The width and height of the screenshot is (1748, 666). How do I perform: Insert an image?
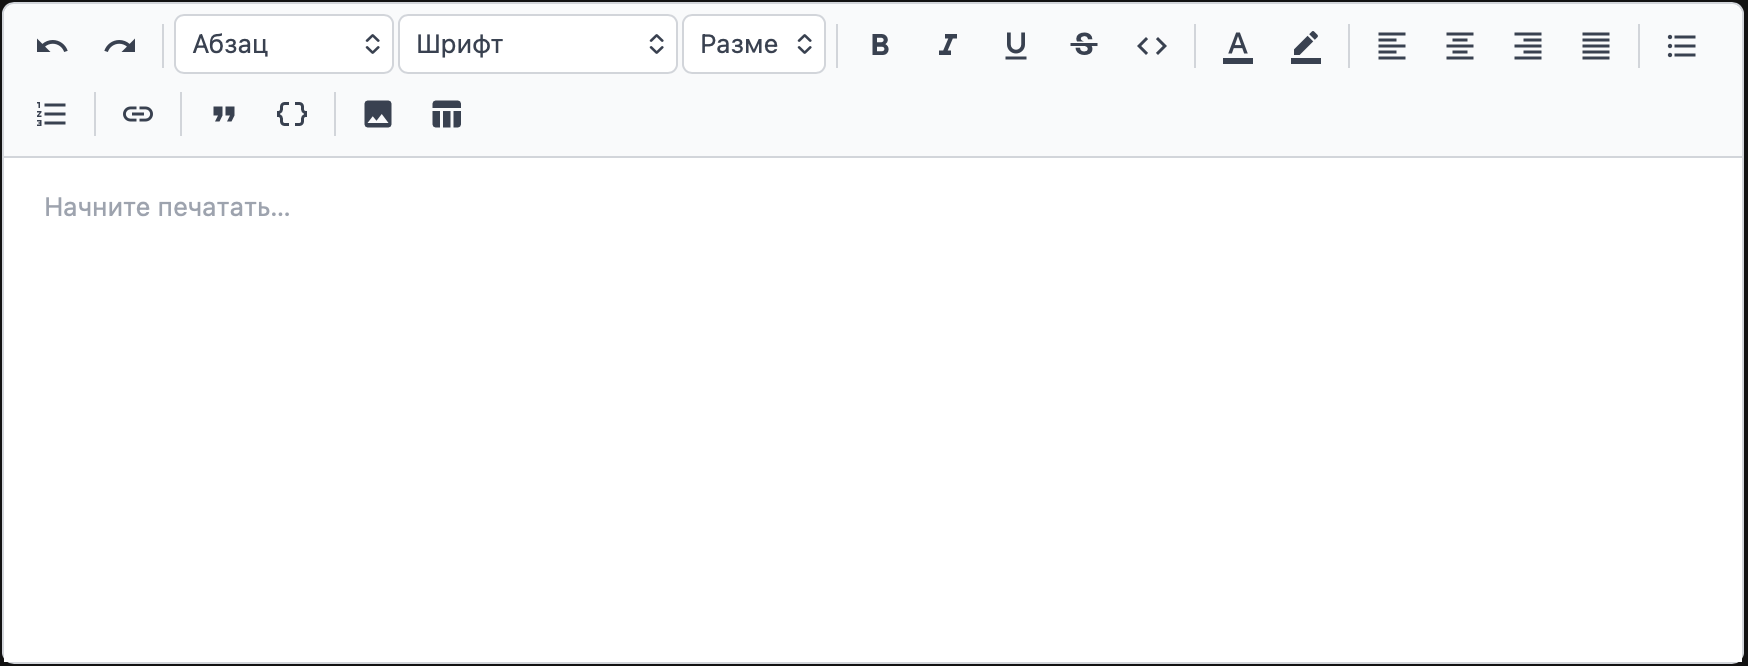(378, 115)
